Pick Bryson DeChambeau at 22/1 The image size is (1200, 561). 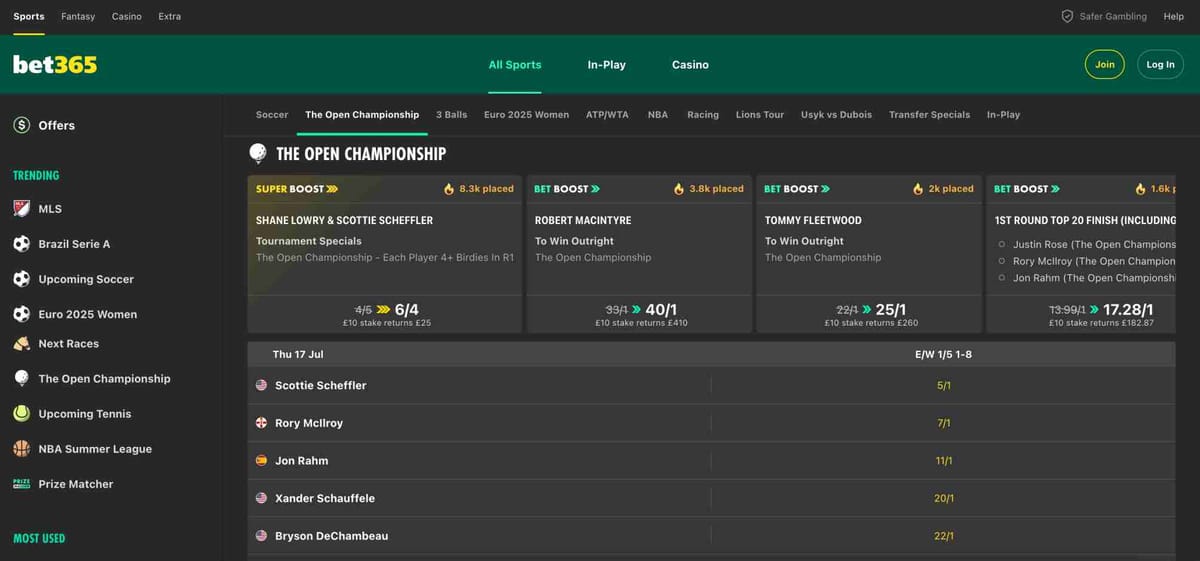coord(944,536)
